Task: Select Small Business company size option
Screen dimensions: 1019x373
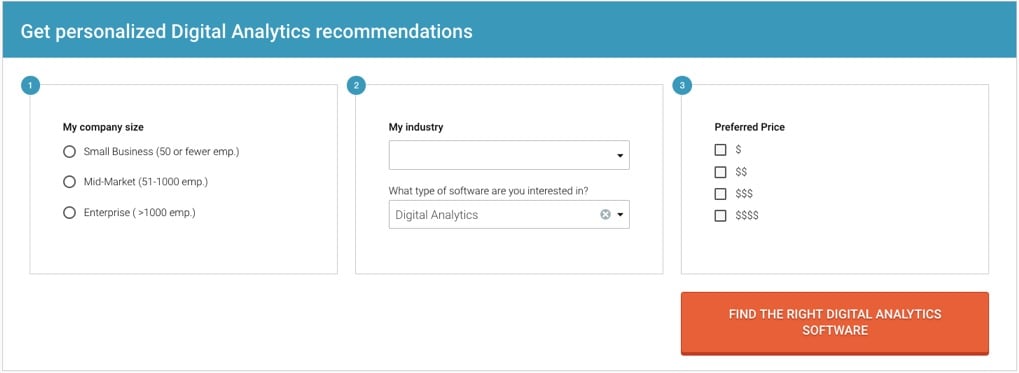Action: 70,151
